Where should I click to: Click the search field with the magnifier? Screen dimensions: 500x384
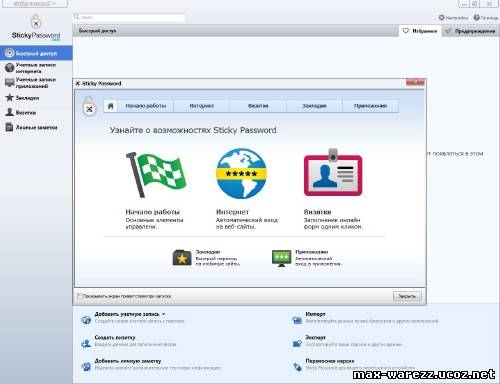(x=129, y=17)
